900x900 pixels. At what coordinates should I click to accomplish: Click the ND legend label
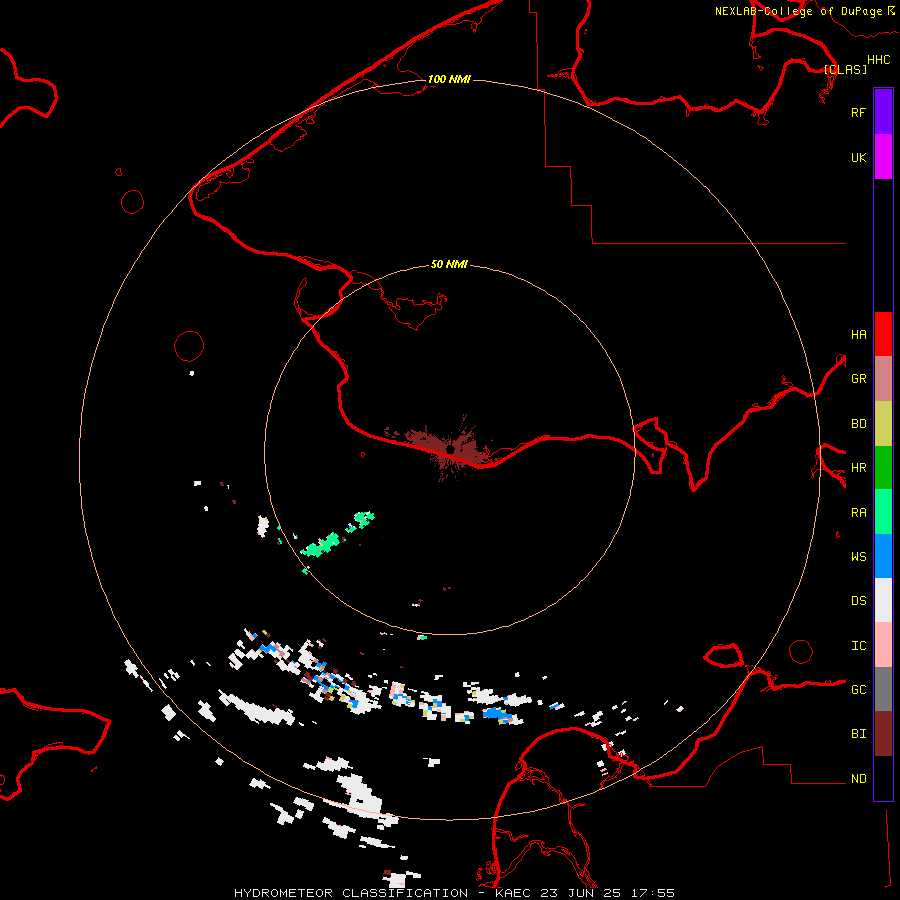858,779
